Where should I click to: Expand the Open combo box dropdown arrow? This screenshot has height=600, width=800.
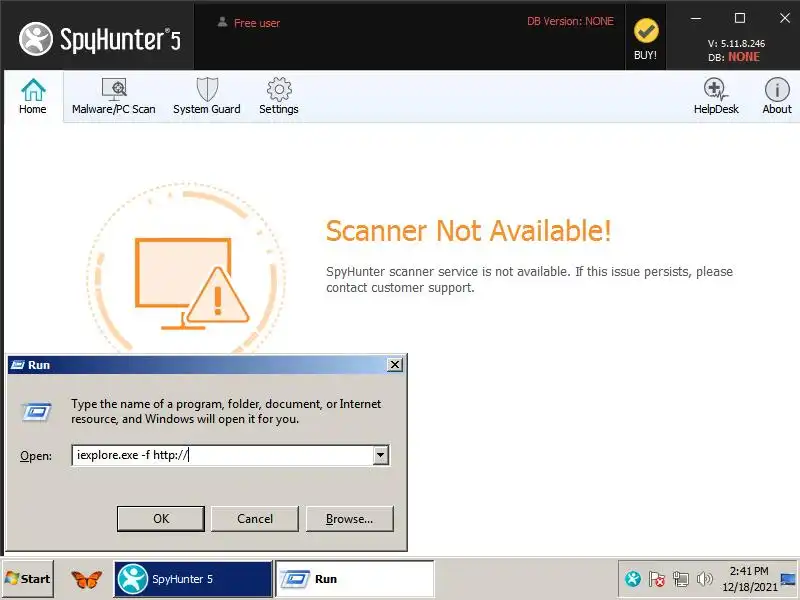(381, 455)
